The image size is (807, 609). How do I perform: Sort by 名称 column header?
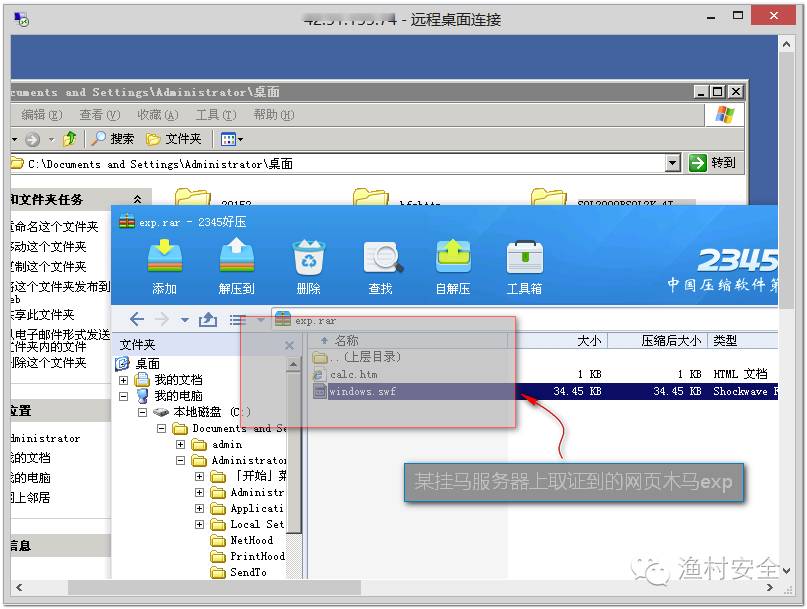point(410,340)
